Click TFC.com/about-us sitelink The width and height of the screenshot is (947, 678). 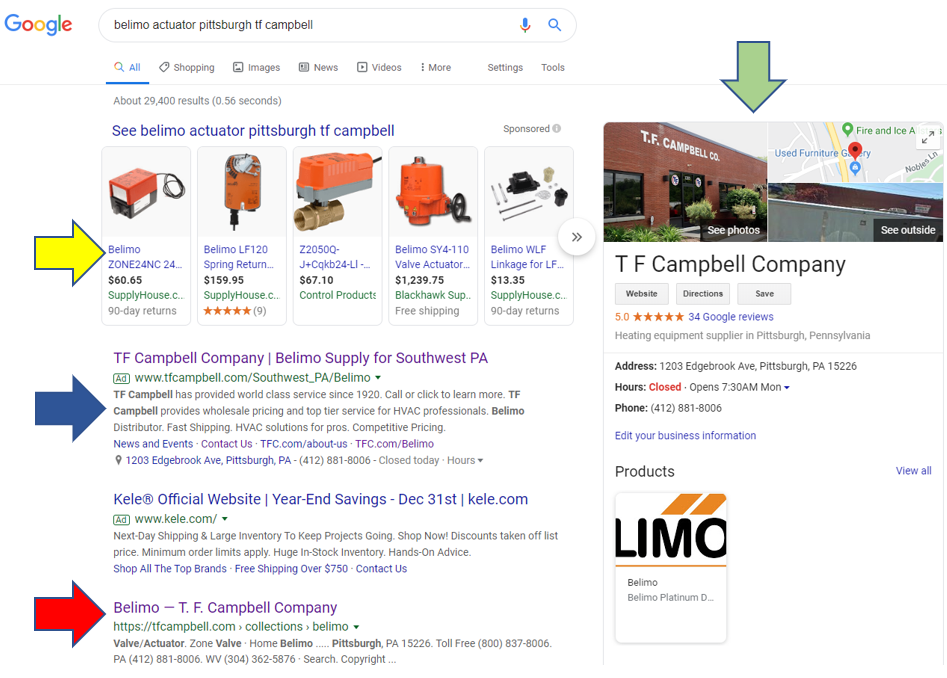(304, 444)
